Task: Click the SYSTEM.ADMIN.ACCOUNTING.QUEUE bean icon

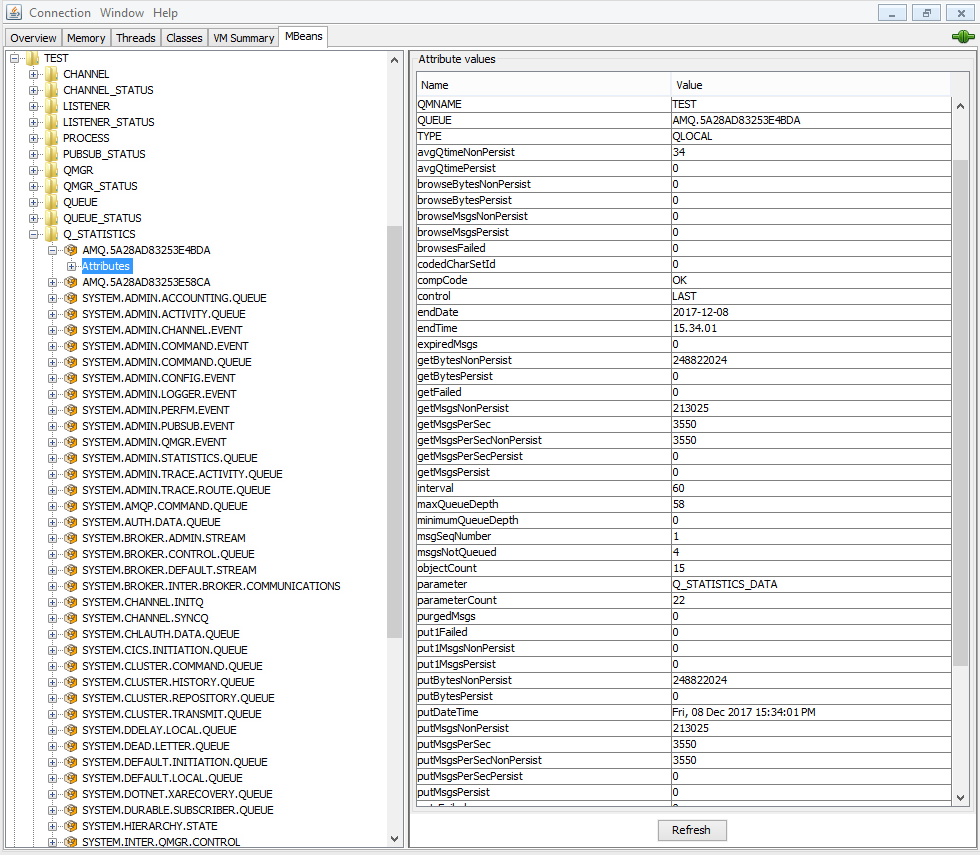Action: (x=71, y=298)
